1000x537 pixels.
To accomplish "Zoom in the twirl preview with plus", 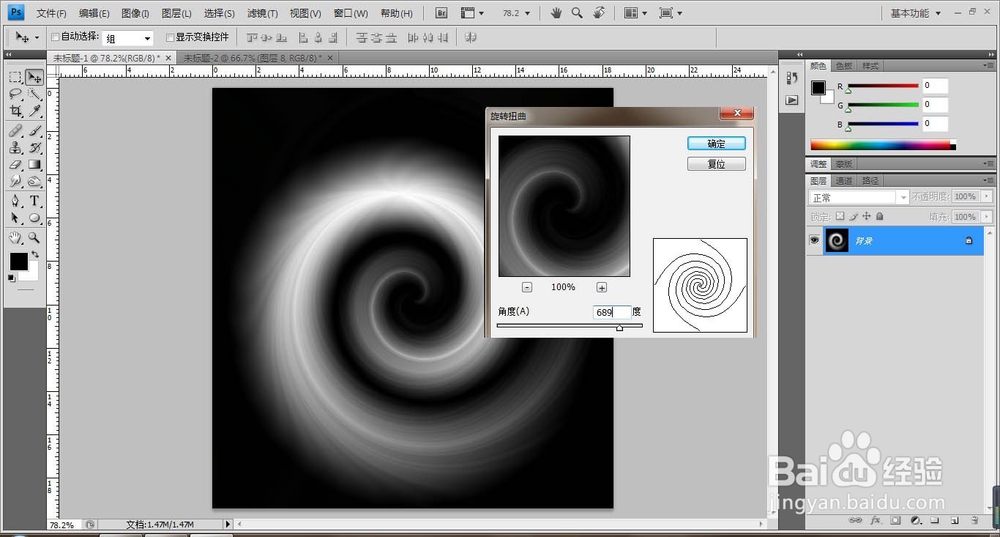I will [601, 288].
